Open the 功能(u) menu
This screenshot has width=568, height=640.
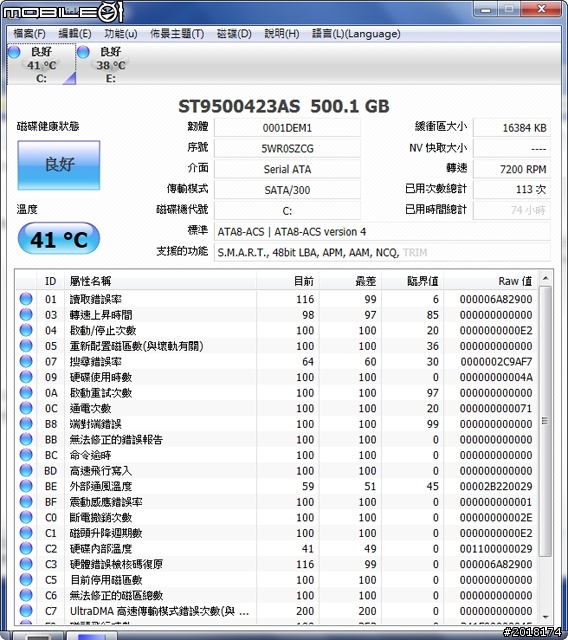121,33
